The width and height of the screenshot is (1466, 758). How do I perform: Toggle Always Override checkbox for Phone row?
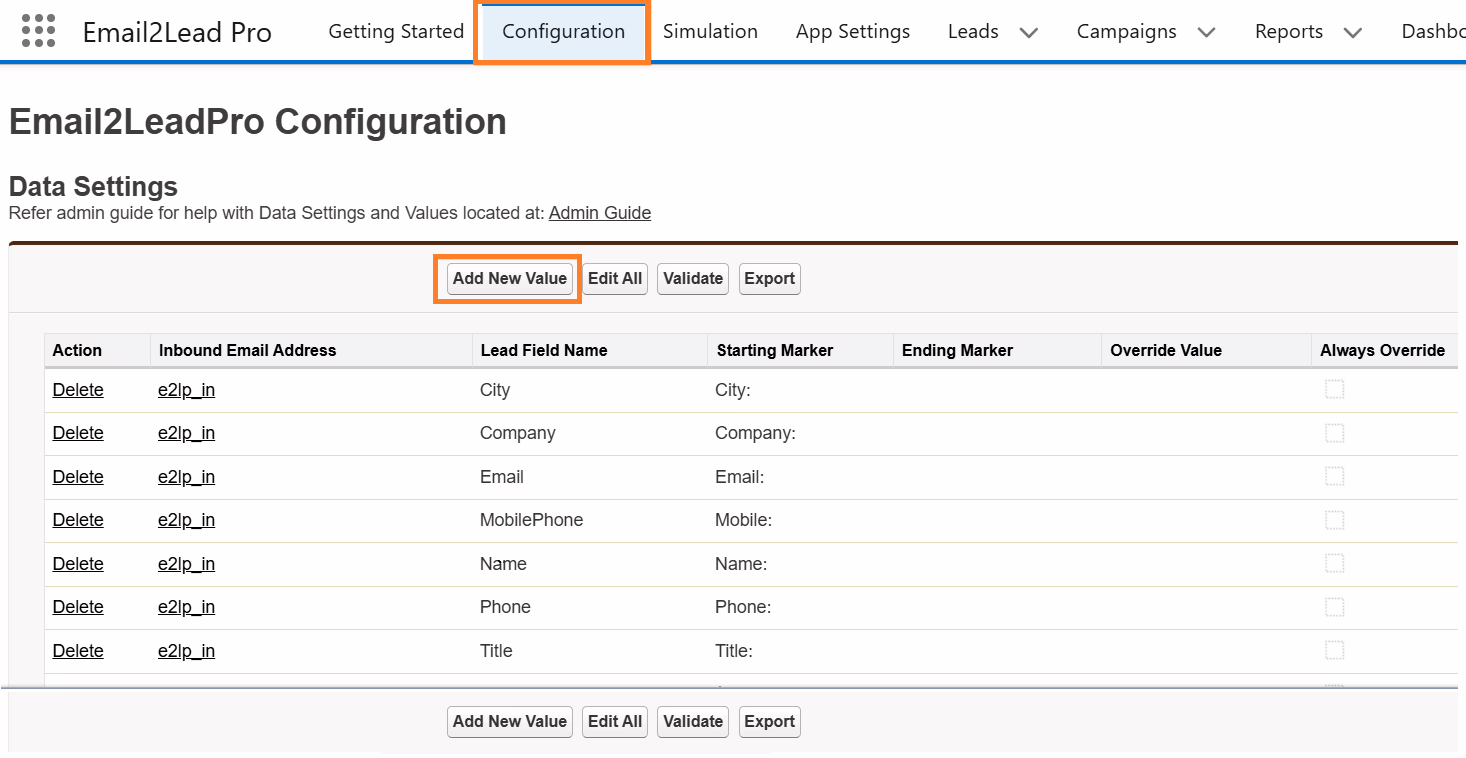pyautogui.click(x=1334, y=607)
